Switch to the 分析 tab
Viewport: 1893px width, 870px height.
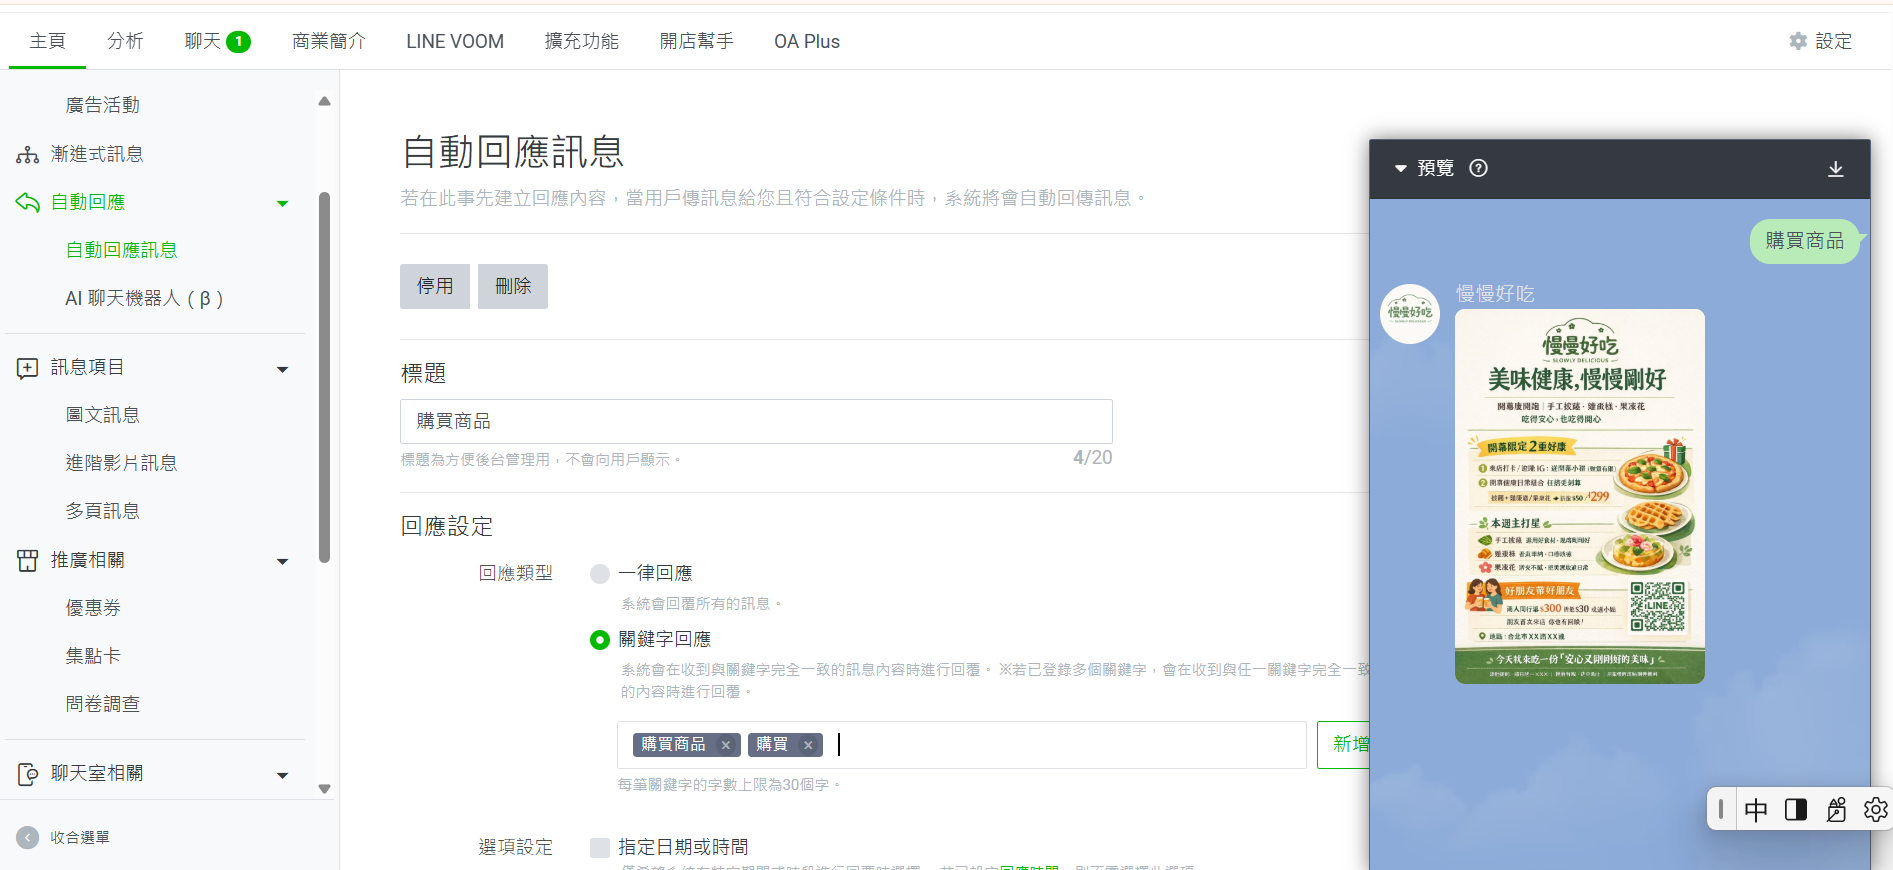125,41
